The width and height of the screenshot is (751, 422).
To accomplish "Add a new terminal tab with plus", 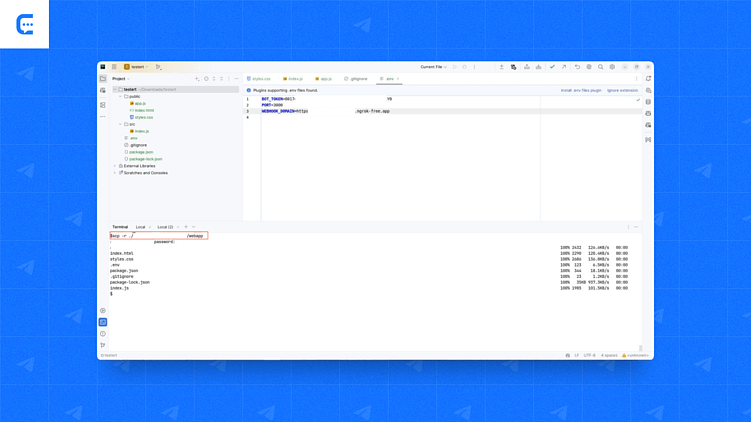I will pos(186,227).
